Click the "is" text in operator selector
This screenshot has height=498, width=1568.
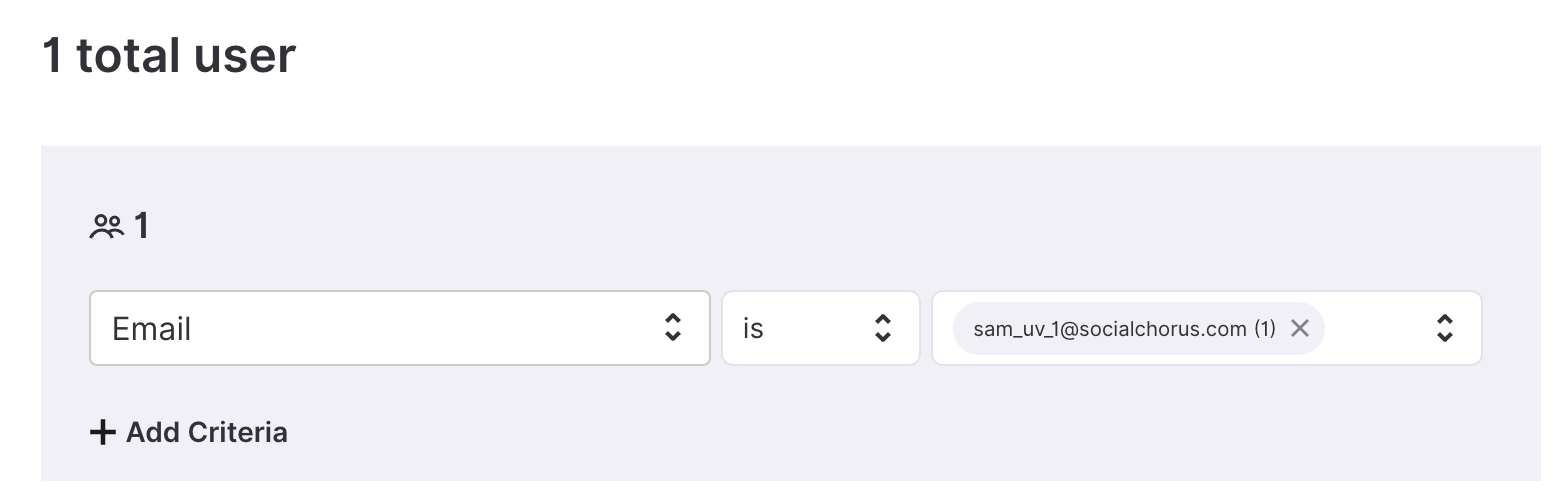click(753, 329)
